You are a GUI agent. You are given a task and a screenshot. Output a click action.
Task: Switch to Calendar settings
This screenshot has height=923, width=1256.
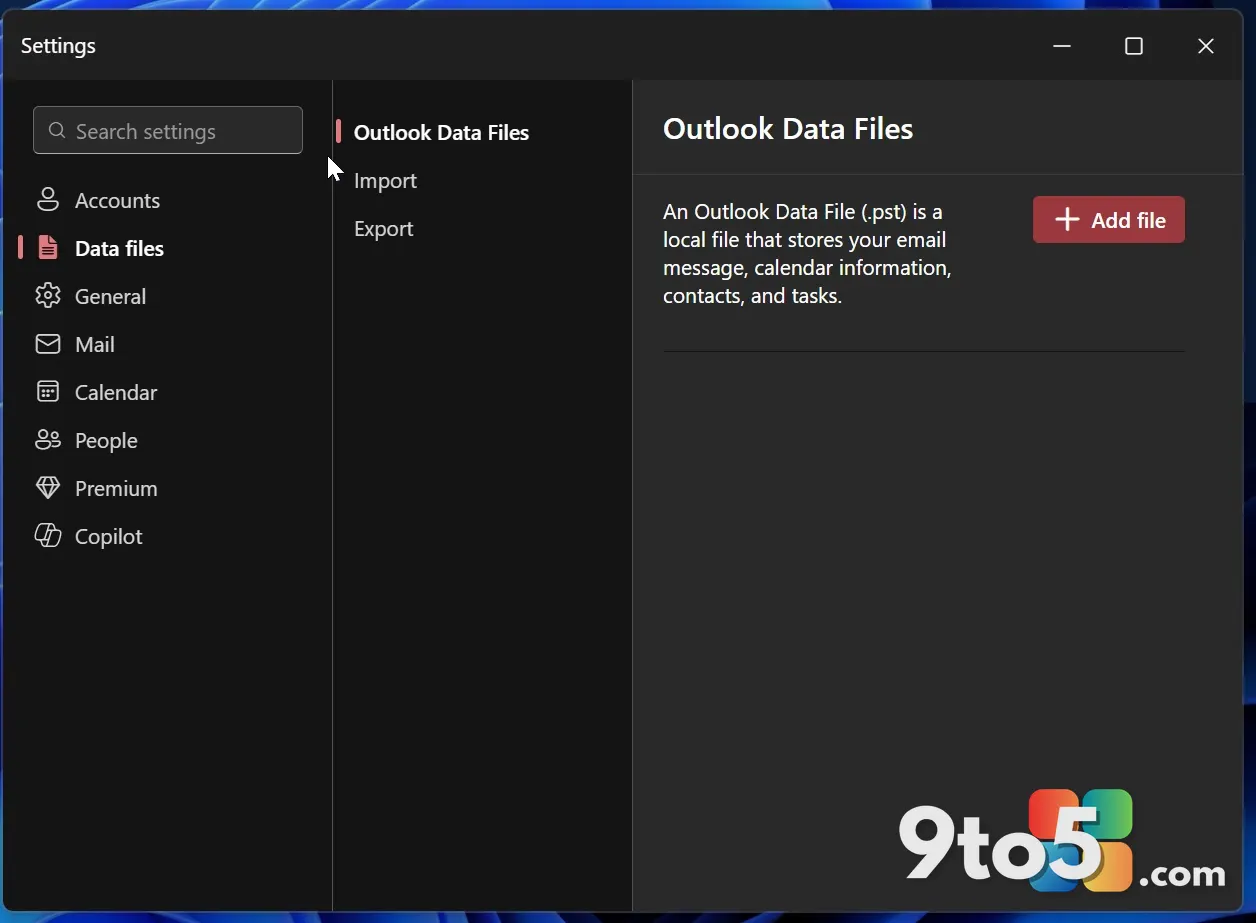point(116,392)
